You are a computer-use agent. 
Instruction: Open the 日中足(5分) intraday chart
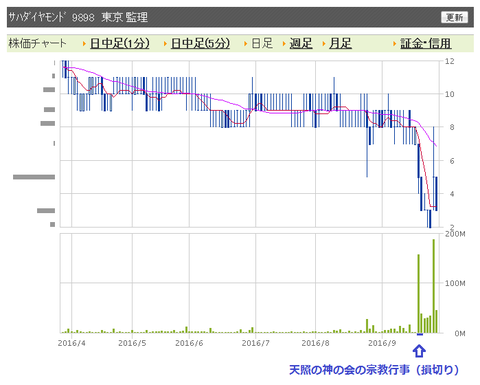click(200, 43)
